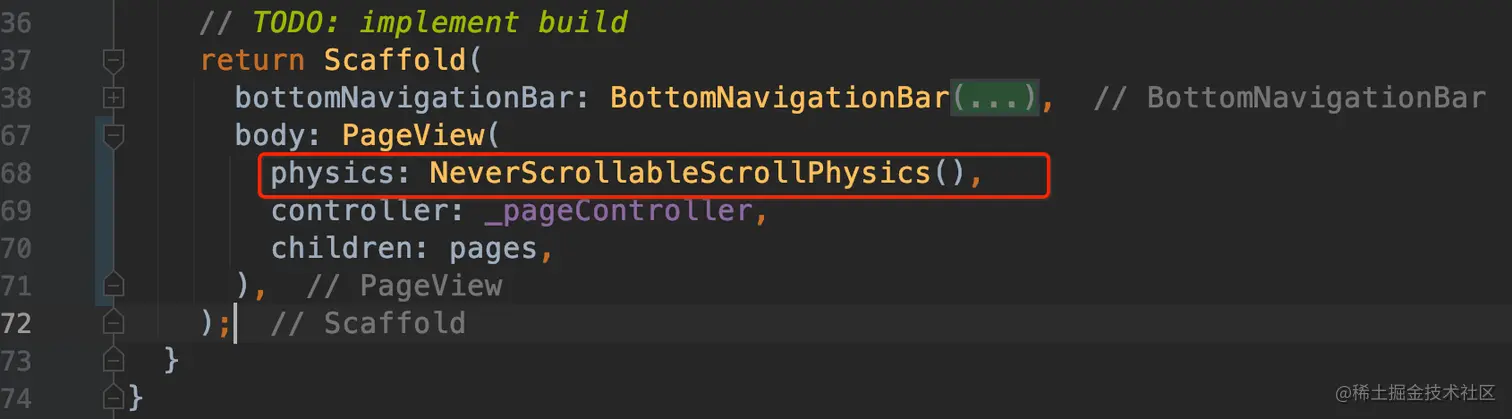Image resolution: width=1512 pixels, height=419 pixels.
Task: Expand the folded (...) placeholder after BottomNavigationBar
Action: 994,98
